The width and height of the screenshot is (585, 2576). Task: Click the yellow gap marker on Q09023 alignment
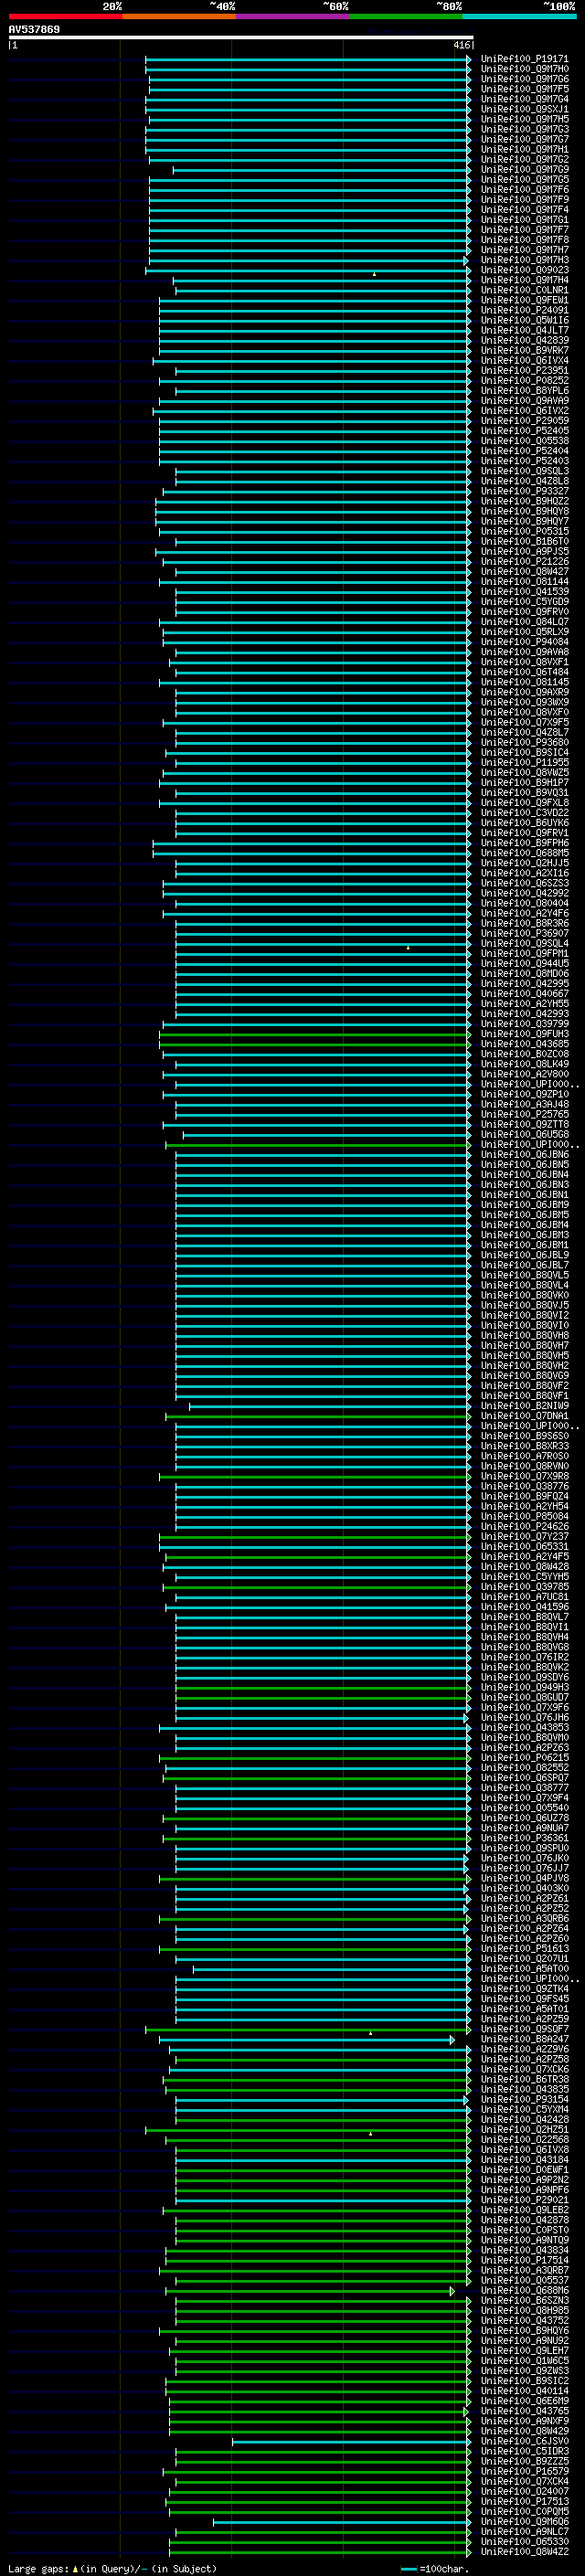click(x=374, y=273)
